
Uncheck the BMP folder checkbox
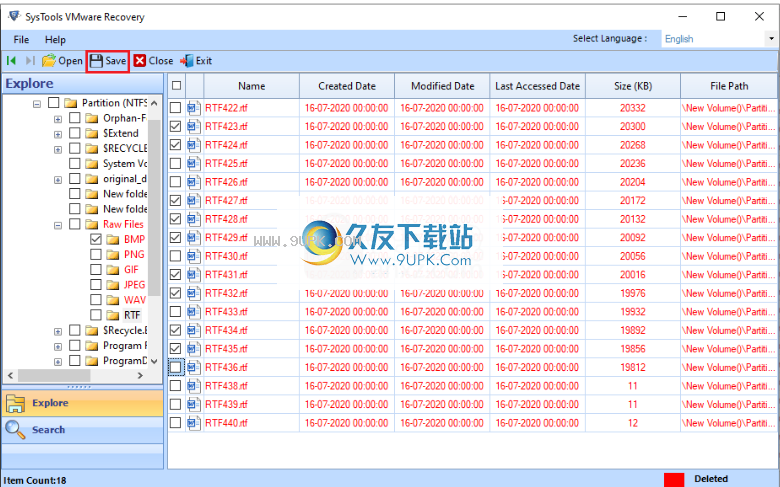click(96, 240)
